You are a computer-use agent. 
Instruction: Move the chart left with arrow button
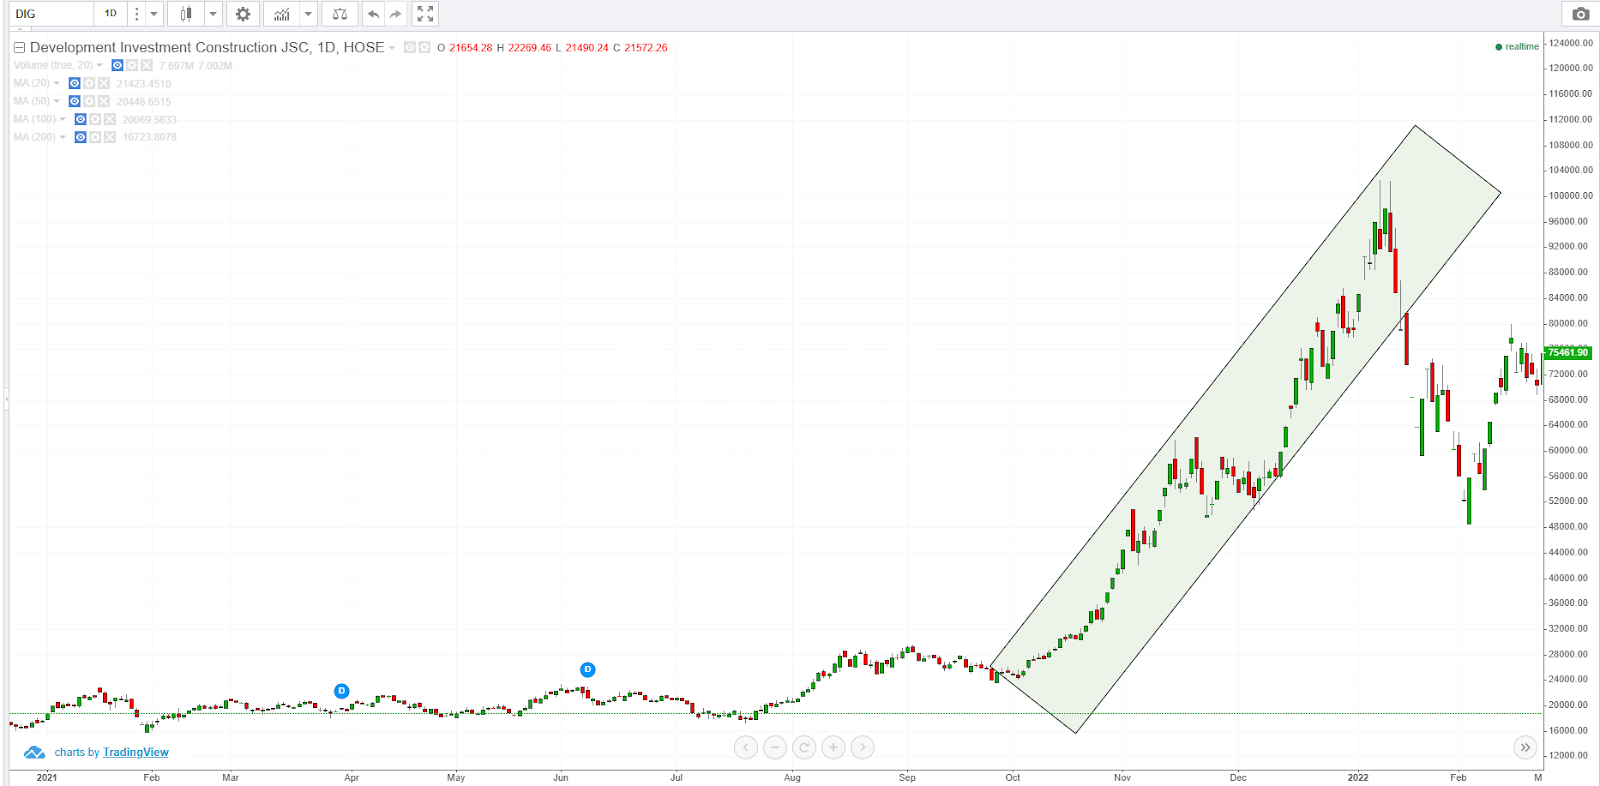[x=745, y=747]
